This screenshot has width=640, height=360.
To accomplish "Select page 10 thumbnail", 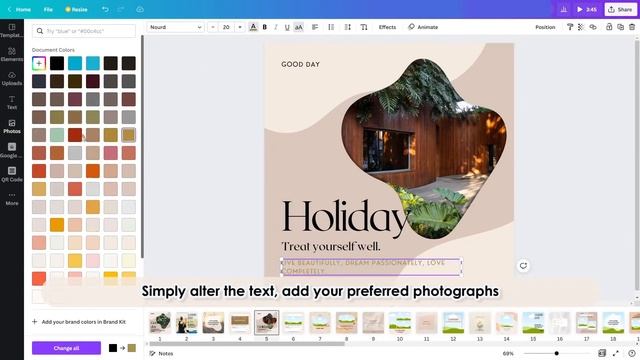I will 400,322.
